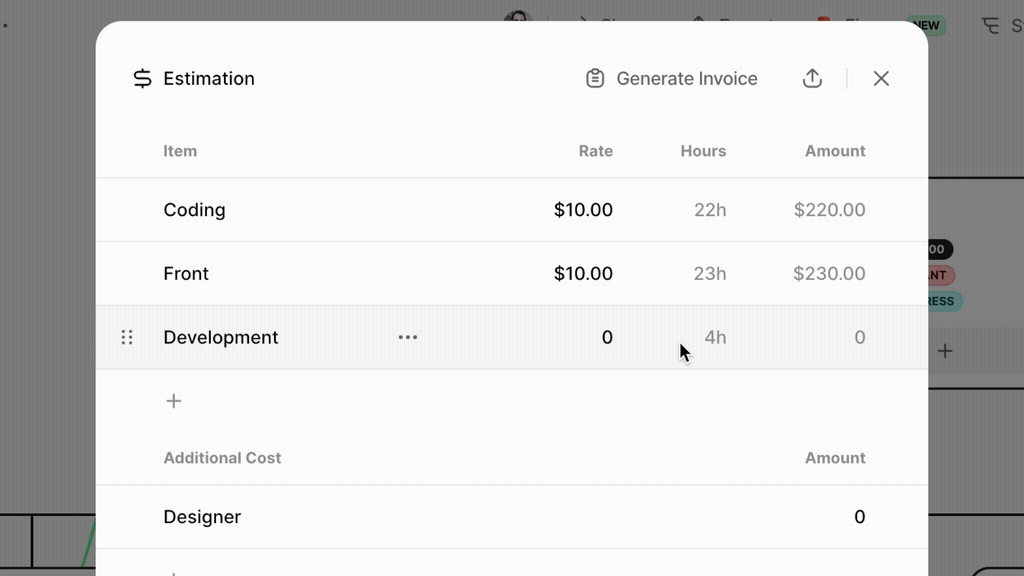Edit the Front rate $10.00
Screen dimensions: 1024x576
pyautogui.click(x=583, y=274)
